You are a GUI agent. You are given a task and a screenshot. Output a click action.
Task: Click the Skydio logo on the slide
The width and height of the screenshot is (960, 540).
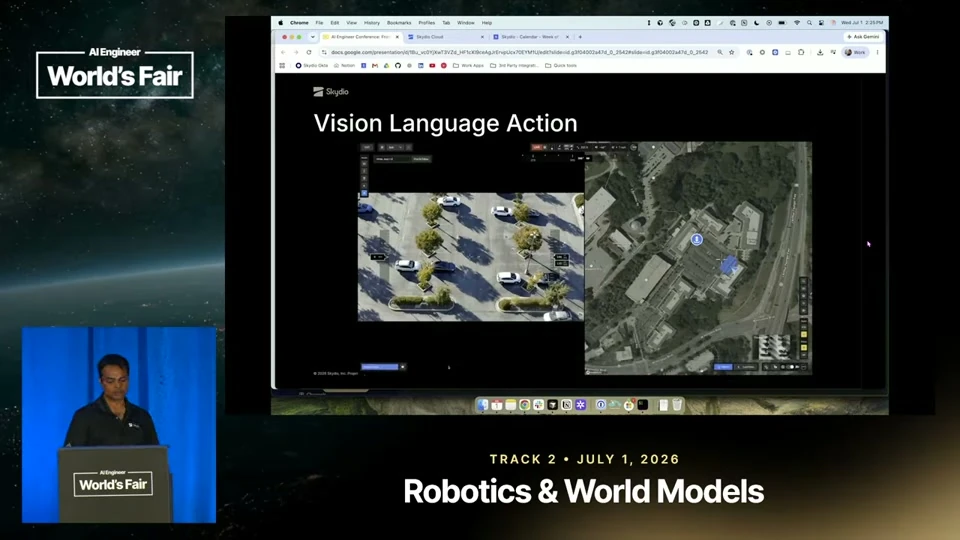click(x=331, y=92)
